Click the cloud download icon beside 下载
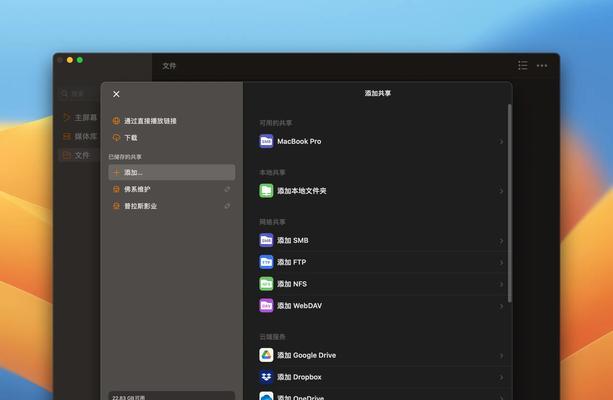The image size is (613, 400). click(116, 138)
